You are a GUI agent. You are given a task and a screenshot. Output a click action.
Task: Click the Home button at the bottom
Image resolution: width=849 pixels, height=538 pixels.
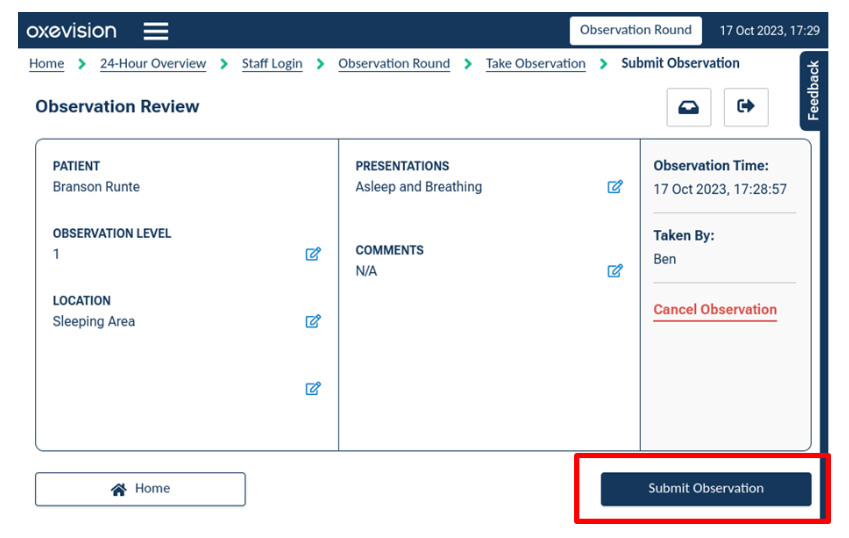coord(140,489)
